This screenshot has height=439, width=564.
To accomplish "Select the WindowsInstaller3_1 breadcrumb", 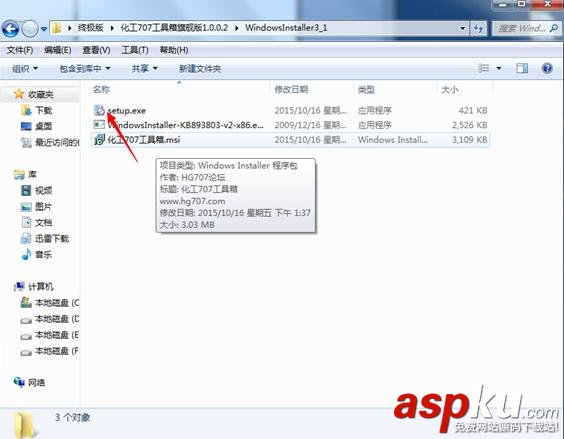I will (286, 28).
